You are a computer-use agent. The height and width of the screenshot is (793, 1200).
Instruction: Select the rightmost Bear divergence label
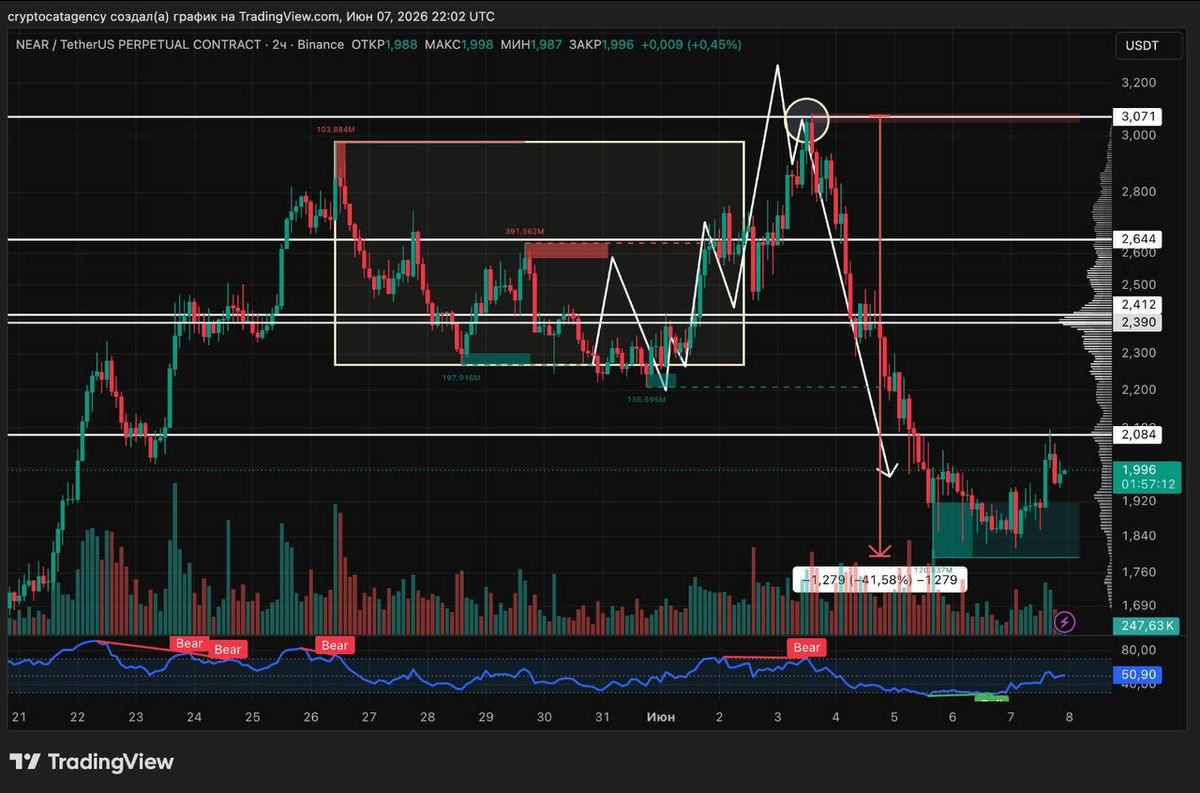(807, 647)
